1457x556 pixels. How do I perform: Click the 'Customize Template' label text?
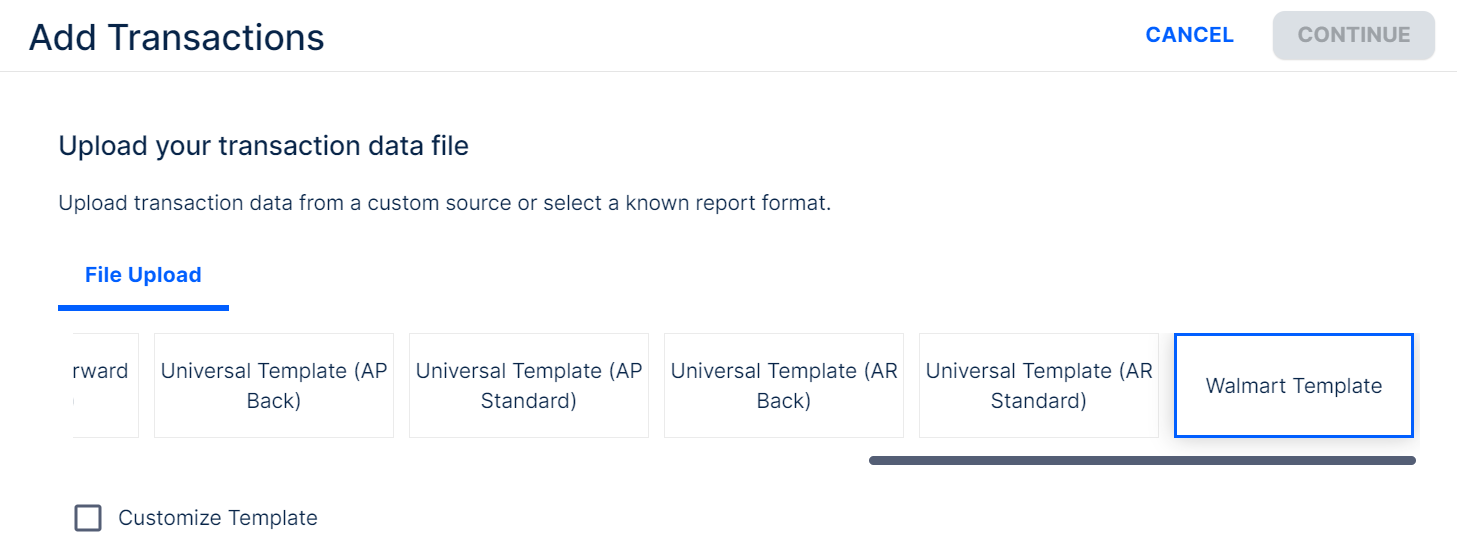click(217, 518)
